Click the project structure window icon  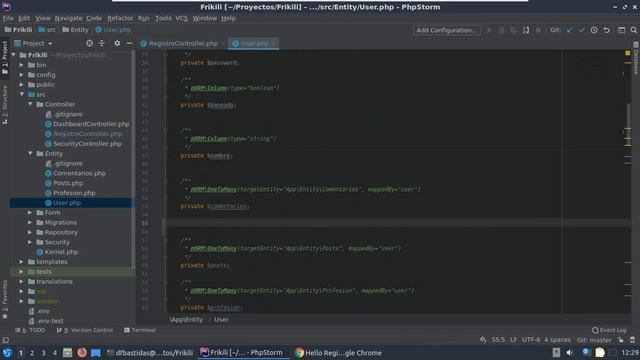pos(621,30)
